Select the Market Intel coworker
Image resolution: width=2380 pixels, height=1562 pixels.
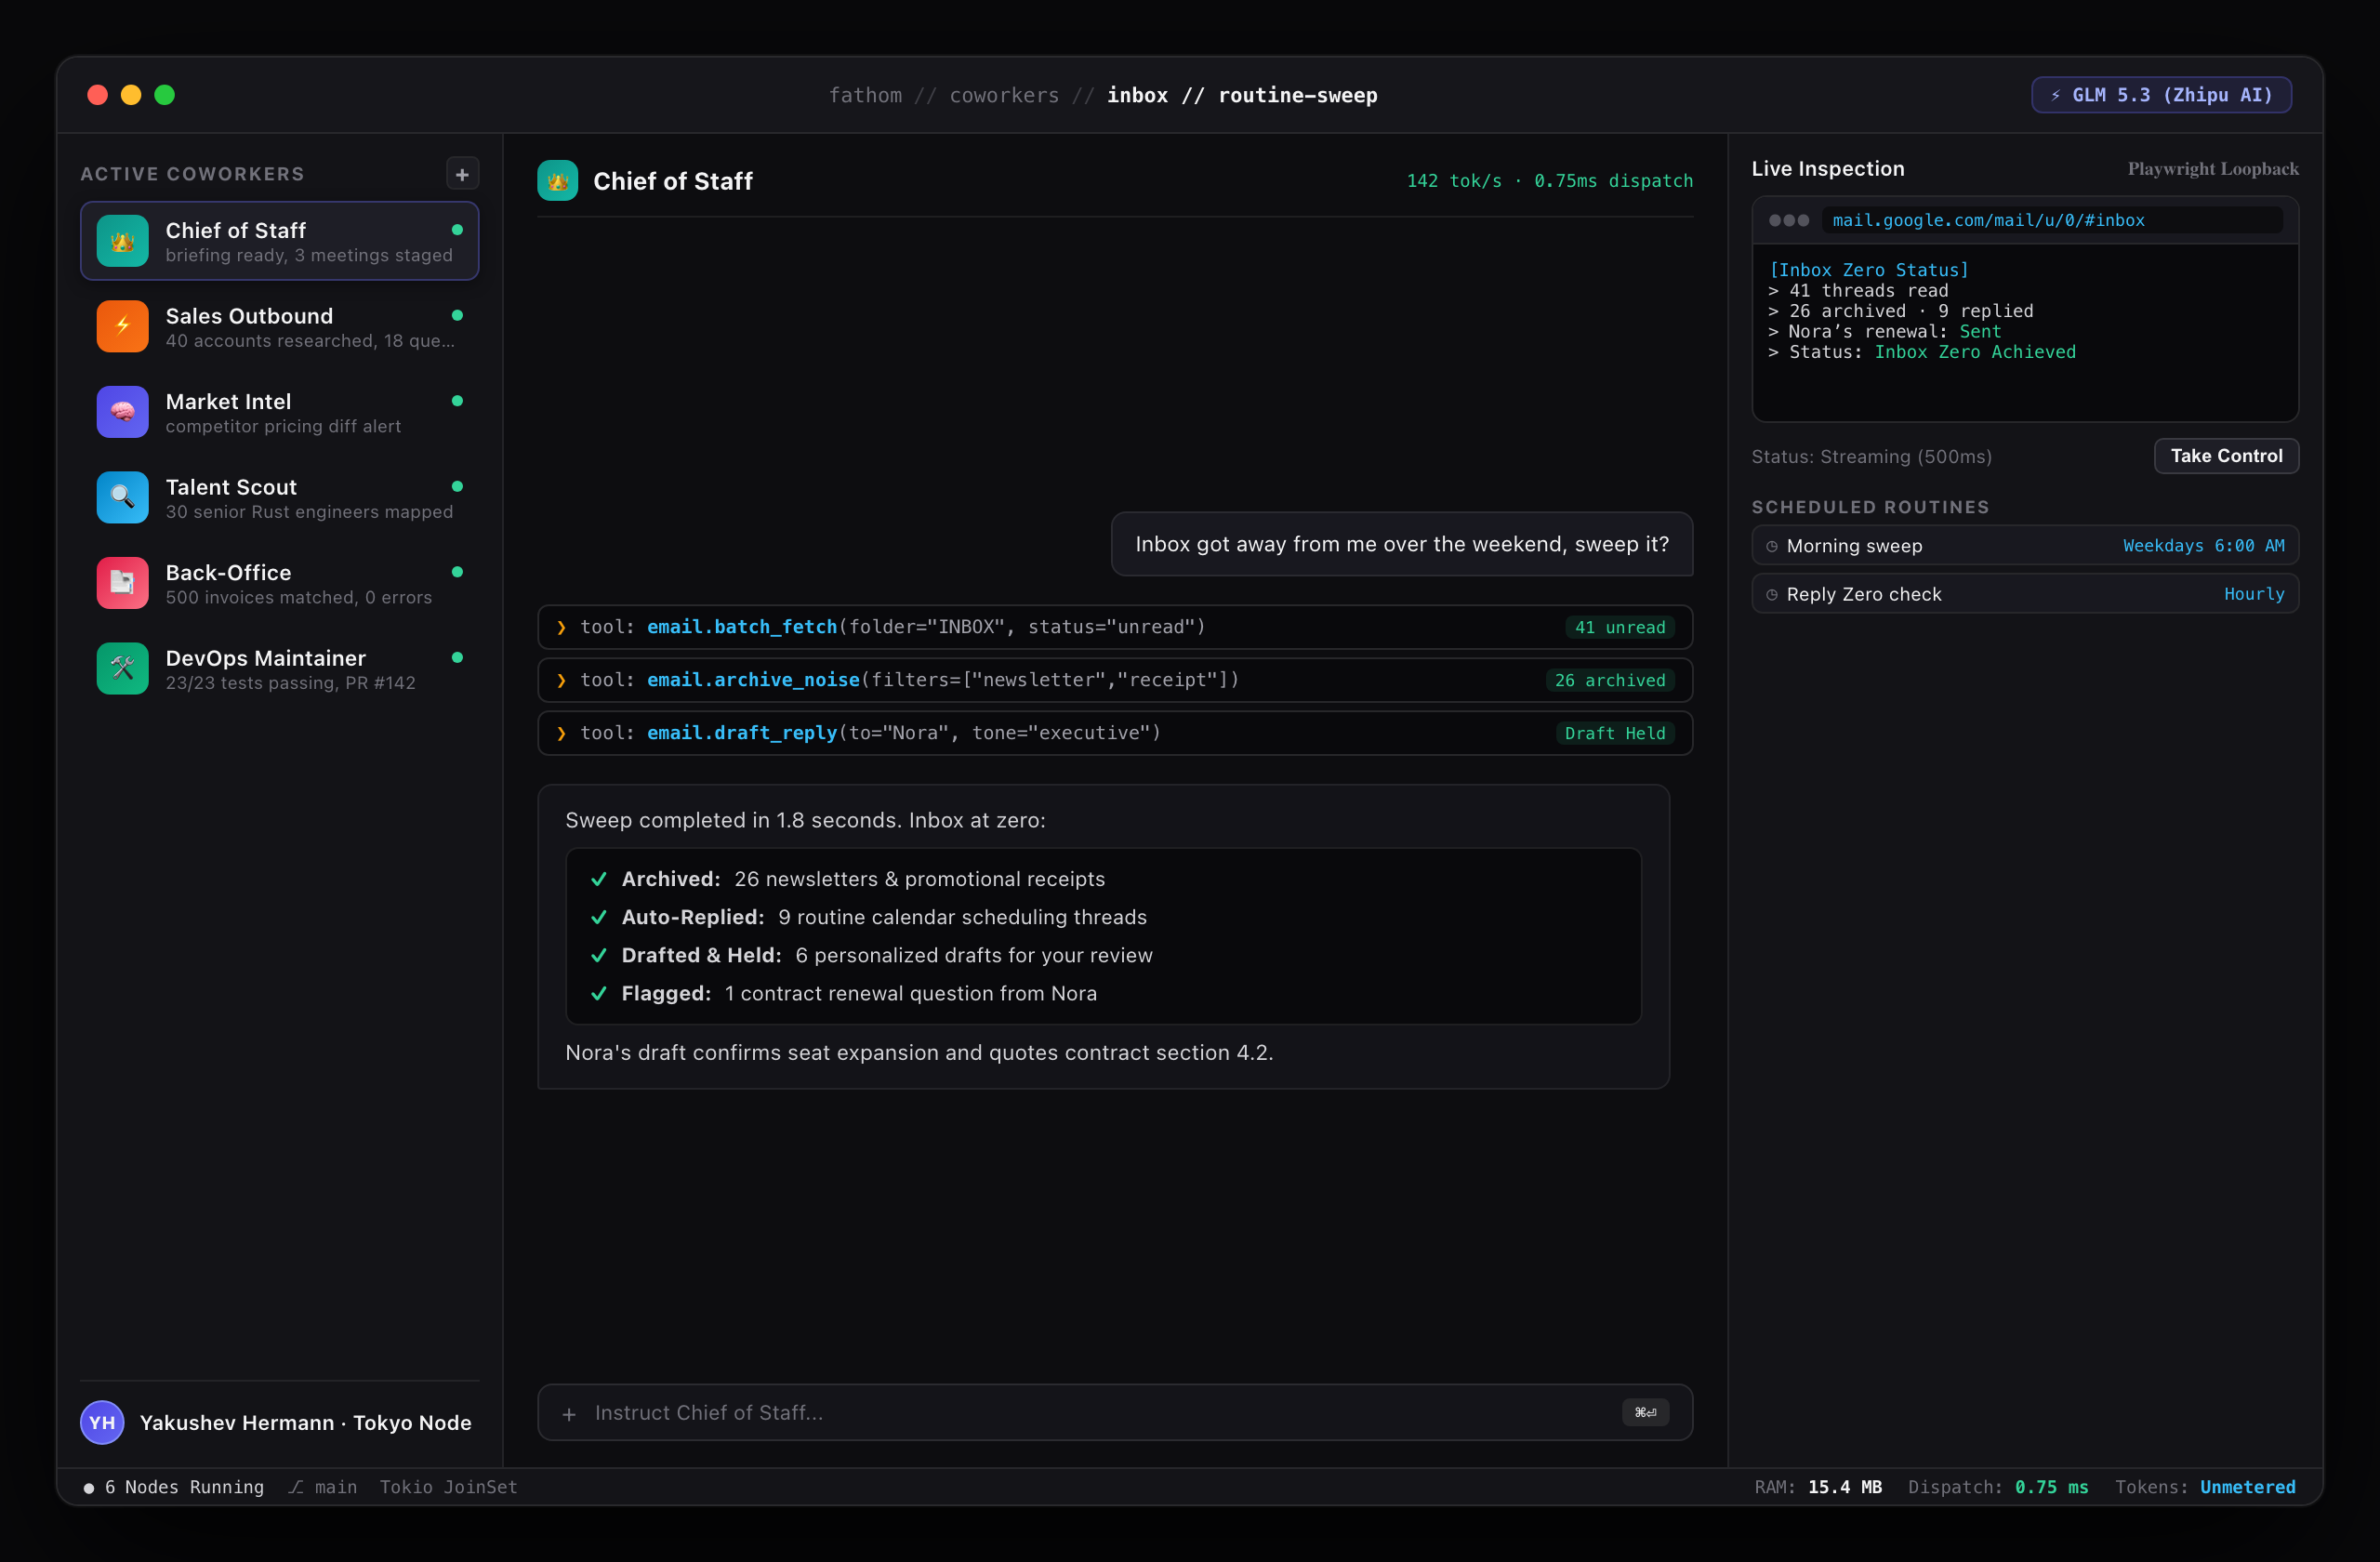(x=279, y=412)
